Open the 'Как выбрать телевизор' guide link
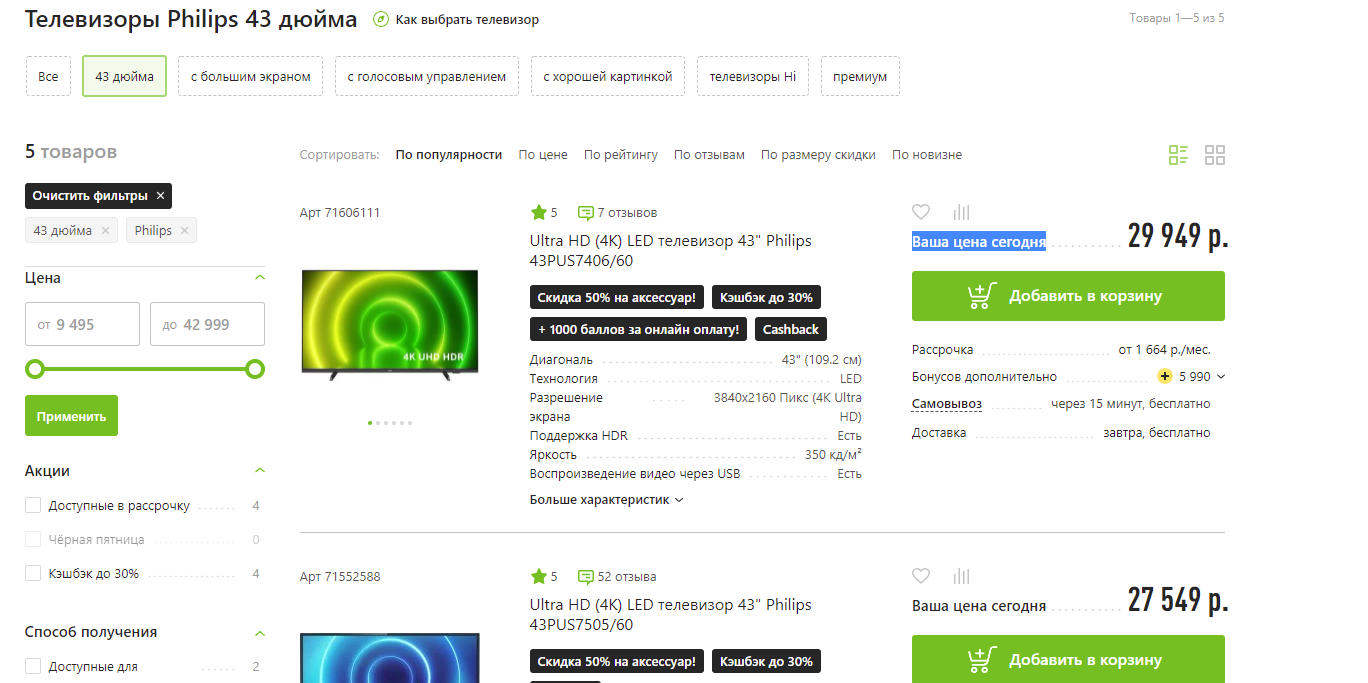Viewport: 1368px width, 683px height. tap(467, 20)
